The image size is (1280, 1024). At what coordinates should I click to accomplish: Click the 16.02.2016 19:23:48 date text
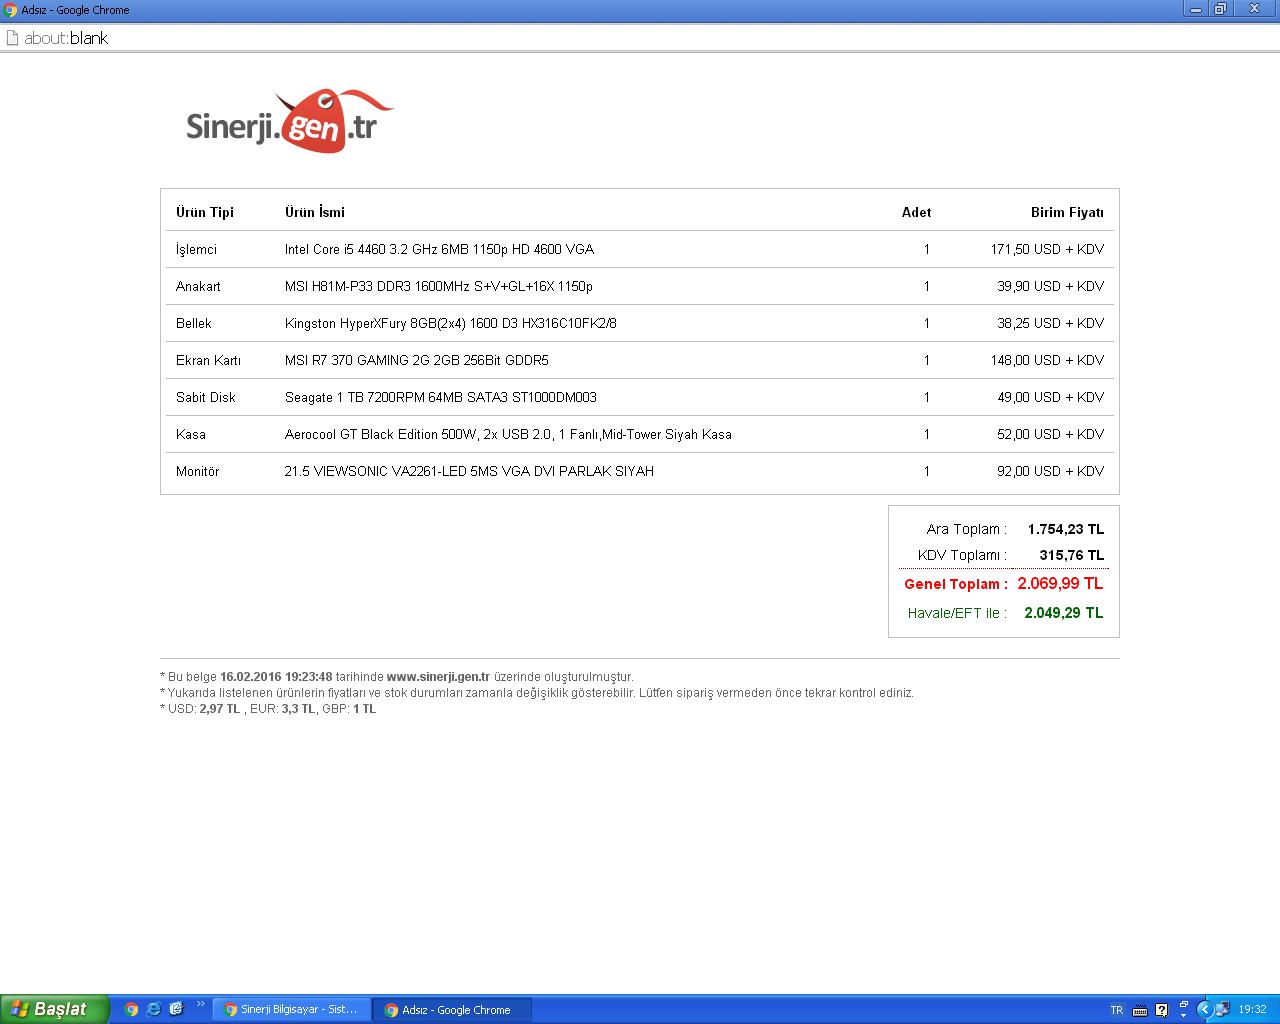click(x=276, y=677)
